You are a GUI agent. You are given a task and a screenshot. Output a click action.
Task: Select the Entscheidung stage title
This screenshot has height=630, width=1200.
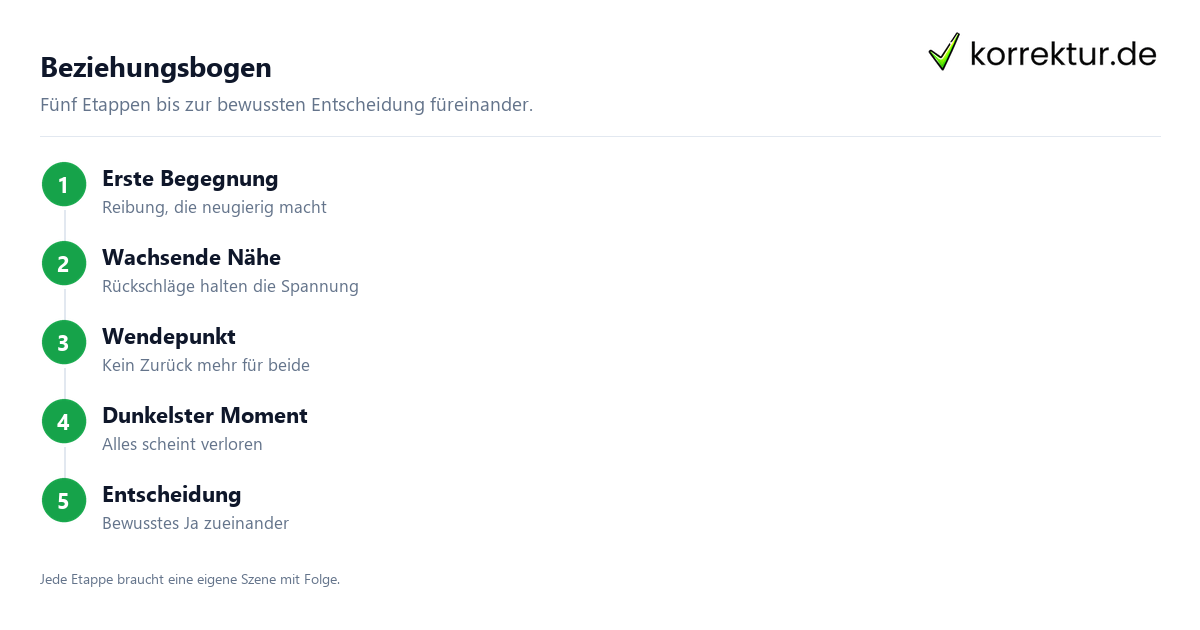click(x=172, y=495)
